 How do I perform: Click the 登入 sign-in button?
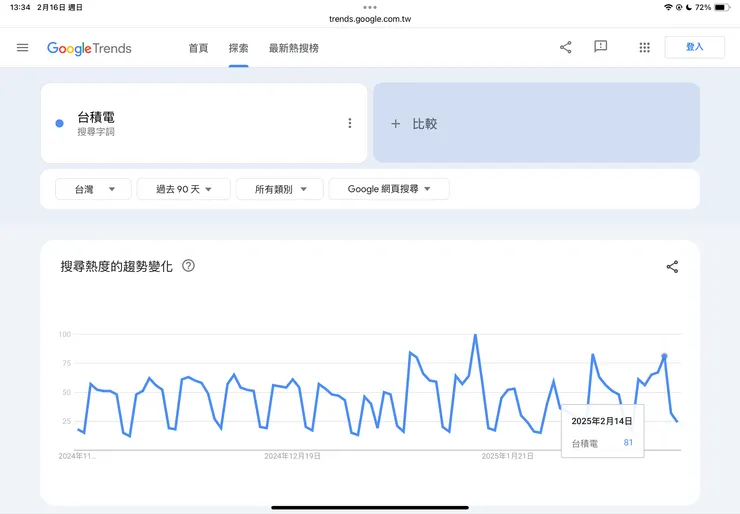[x=694, y=47]
